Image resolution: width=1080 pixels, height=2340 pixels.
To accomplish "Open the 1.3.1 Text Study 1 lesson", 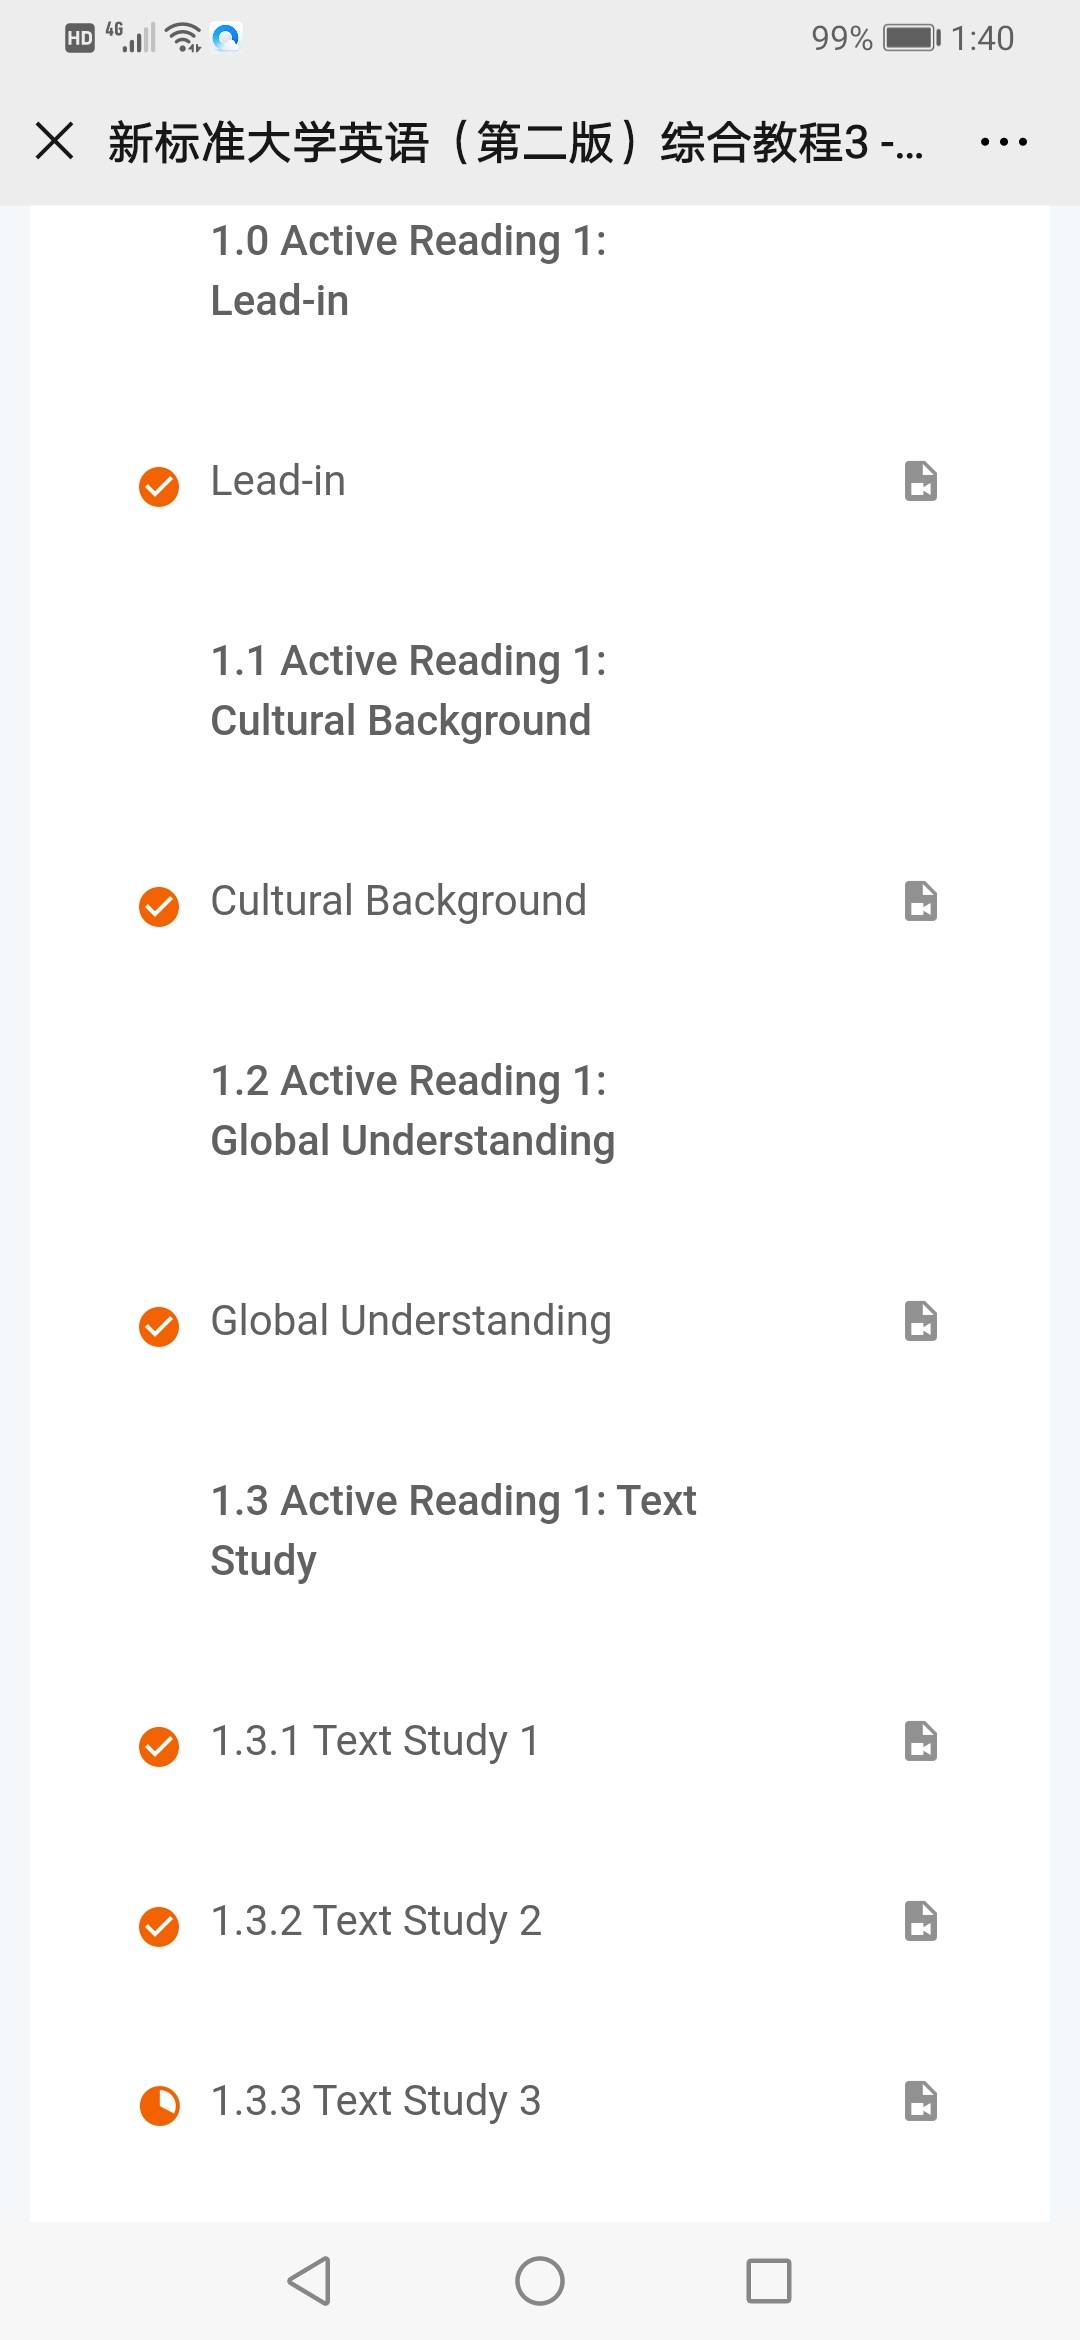I will pyautogui.click(x=375, y=1741).
